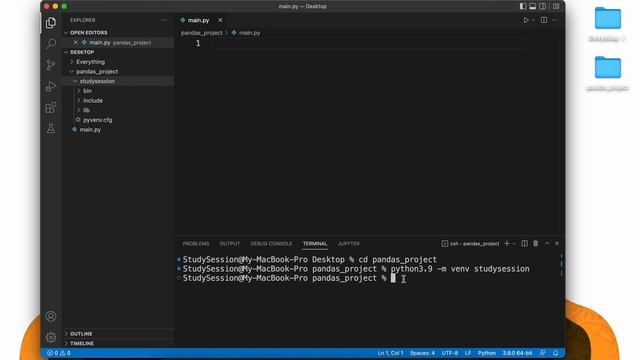Open Source Control view
The width and height of the screenshot is (640, 360).
(x=51, y=65)
